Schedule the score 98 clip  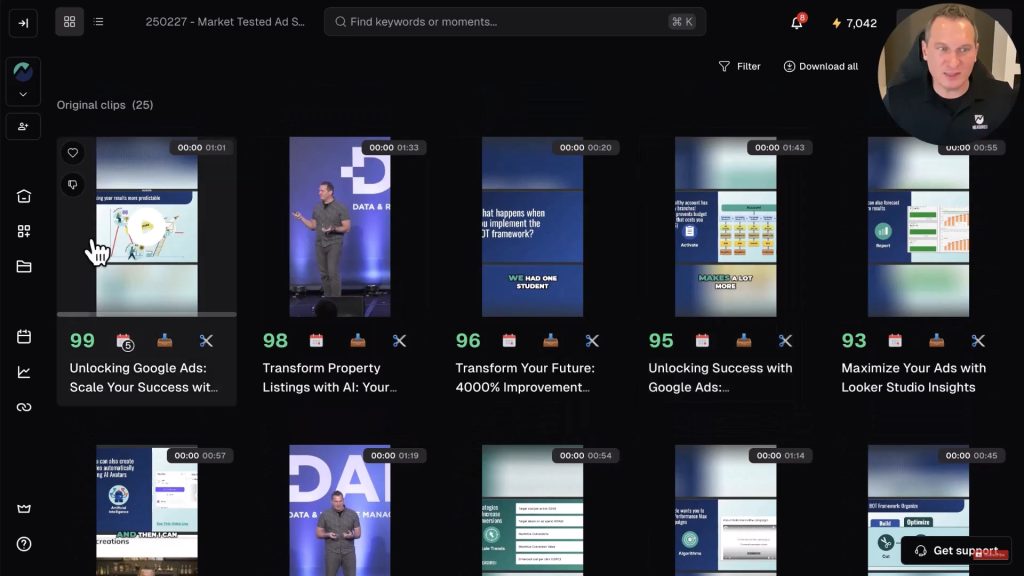[x=316, y=340]
